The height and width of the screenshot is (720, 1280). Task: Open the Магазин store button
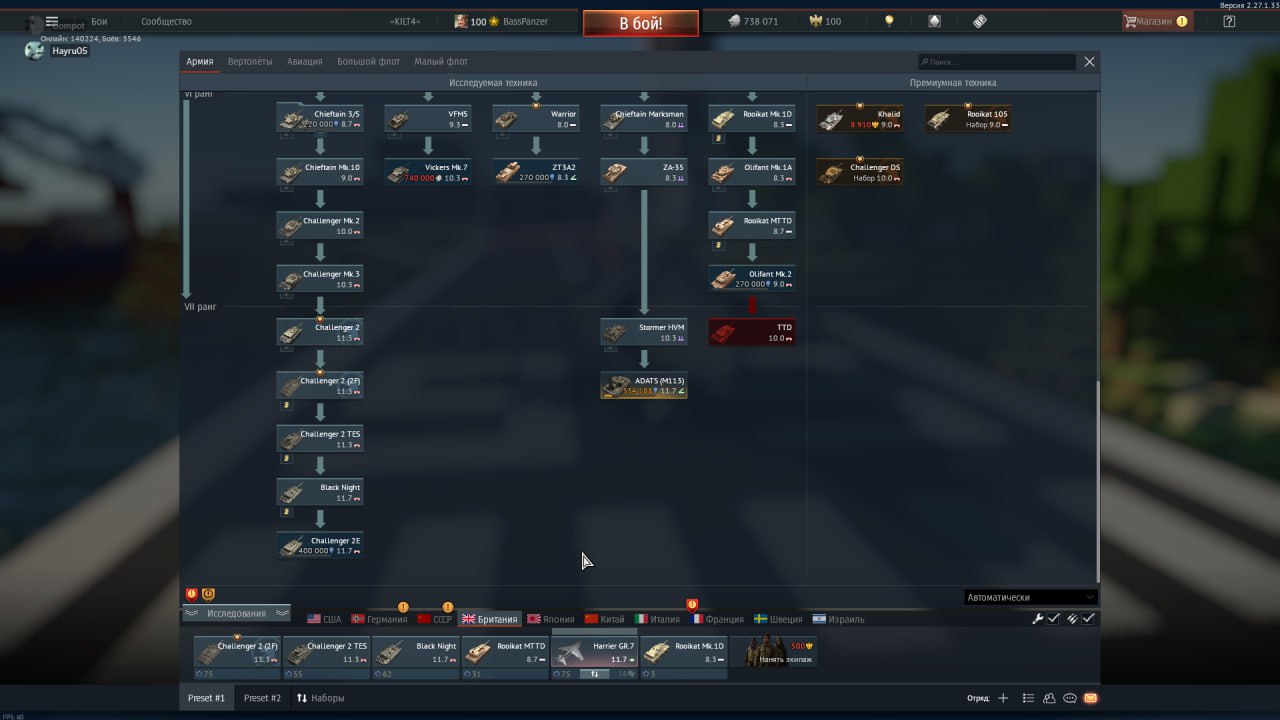[1155, 21]
